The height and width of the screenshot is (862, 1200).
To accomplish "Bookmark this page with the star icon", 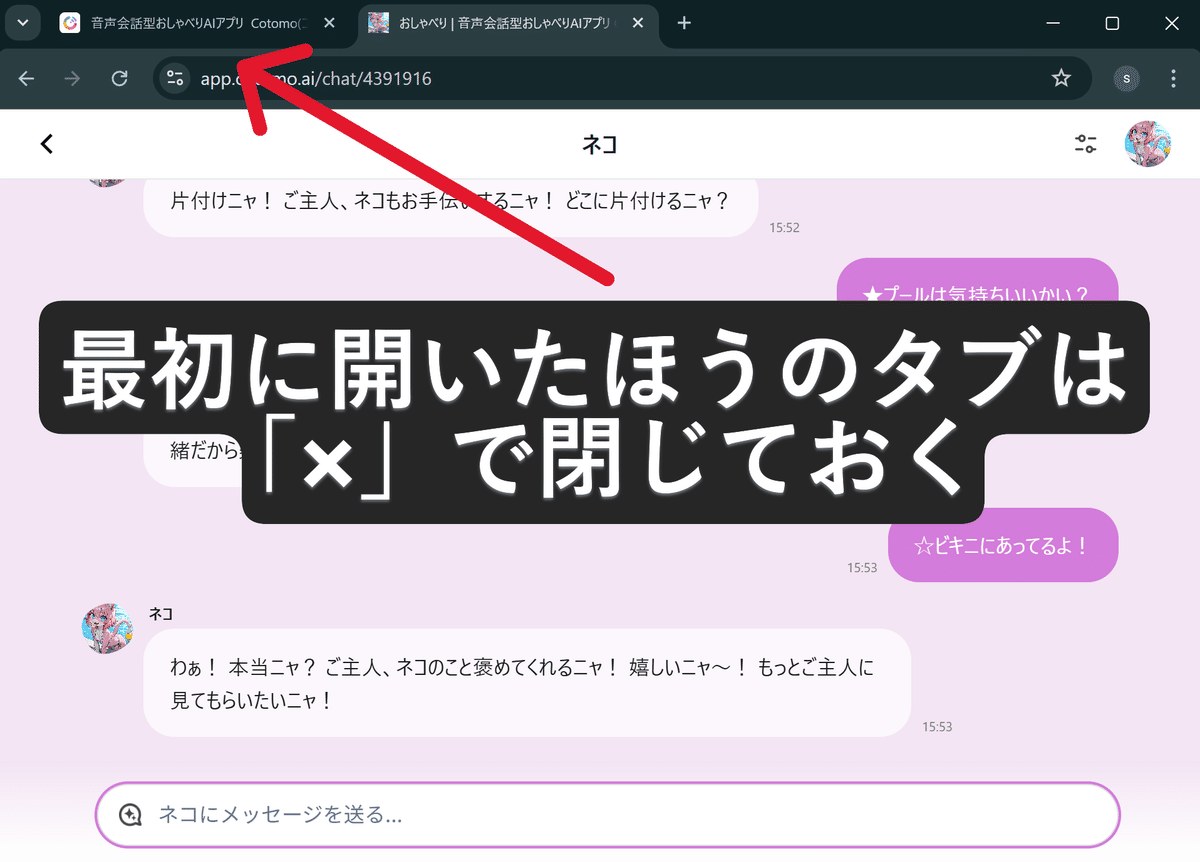I will pos(1061,78).
